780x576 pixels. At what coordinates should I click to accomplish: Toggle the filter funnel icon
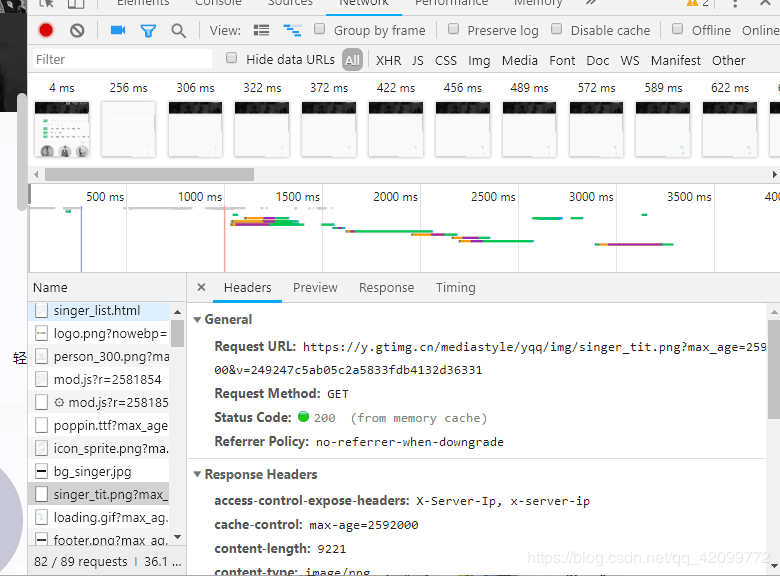click(x=148, y=31)
